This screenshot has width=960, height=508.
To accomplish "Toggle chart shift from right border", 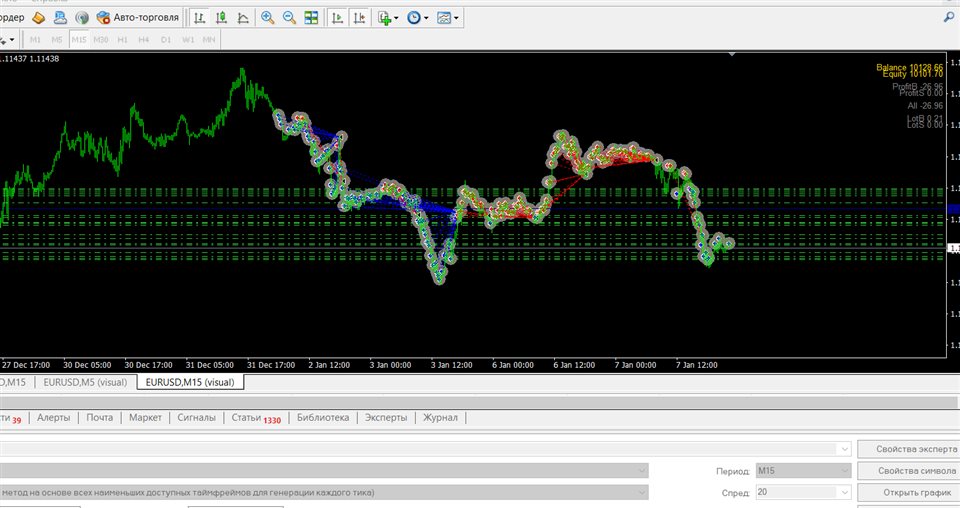I will point(358,17).
